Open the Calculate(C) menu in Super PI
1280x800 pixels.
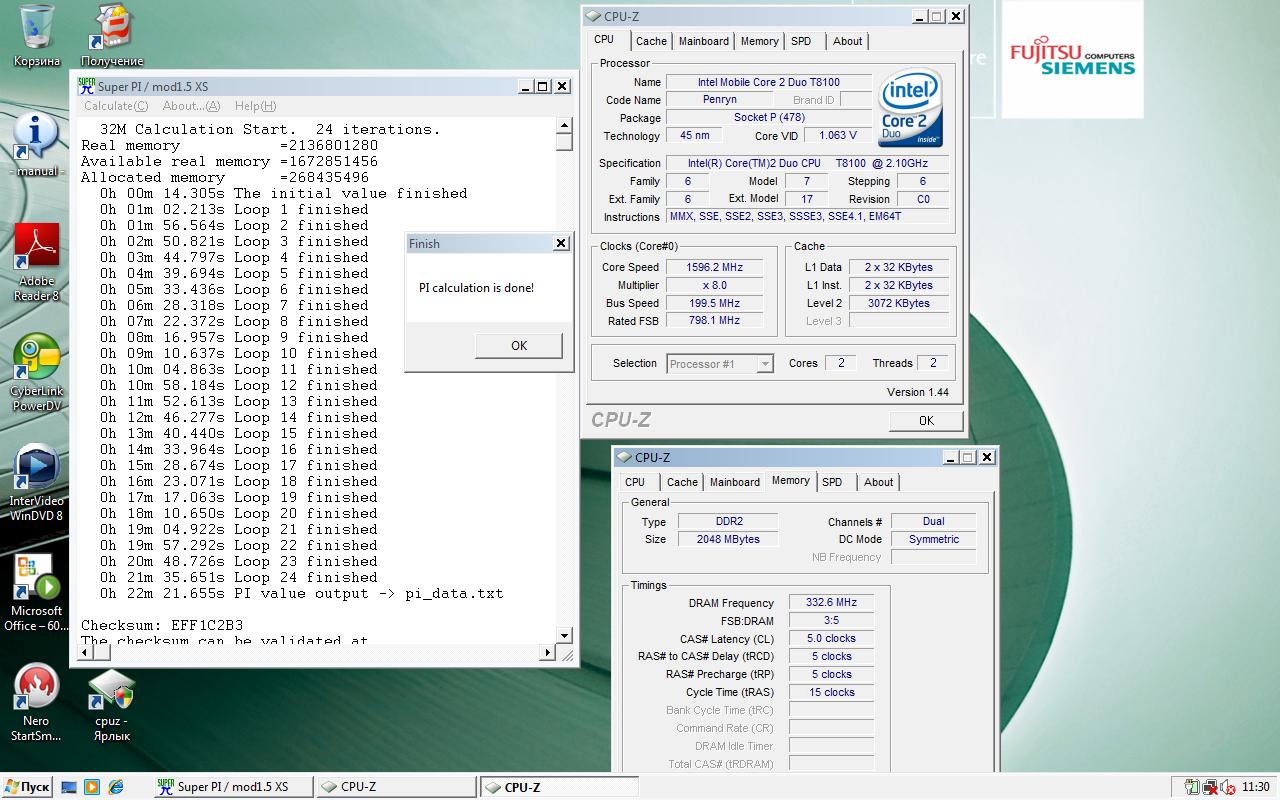tap(116, 106)
